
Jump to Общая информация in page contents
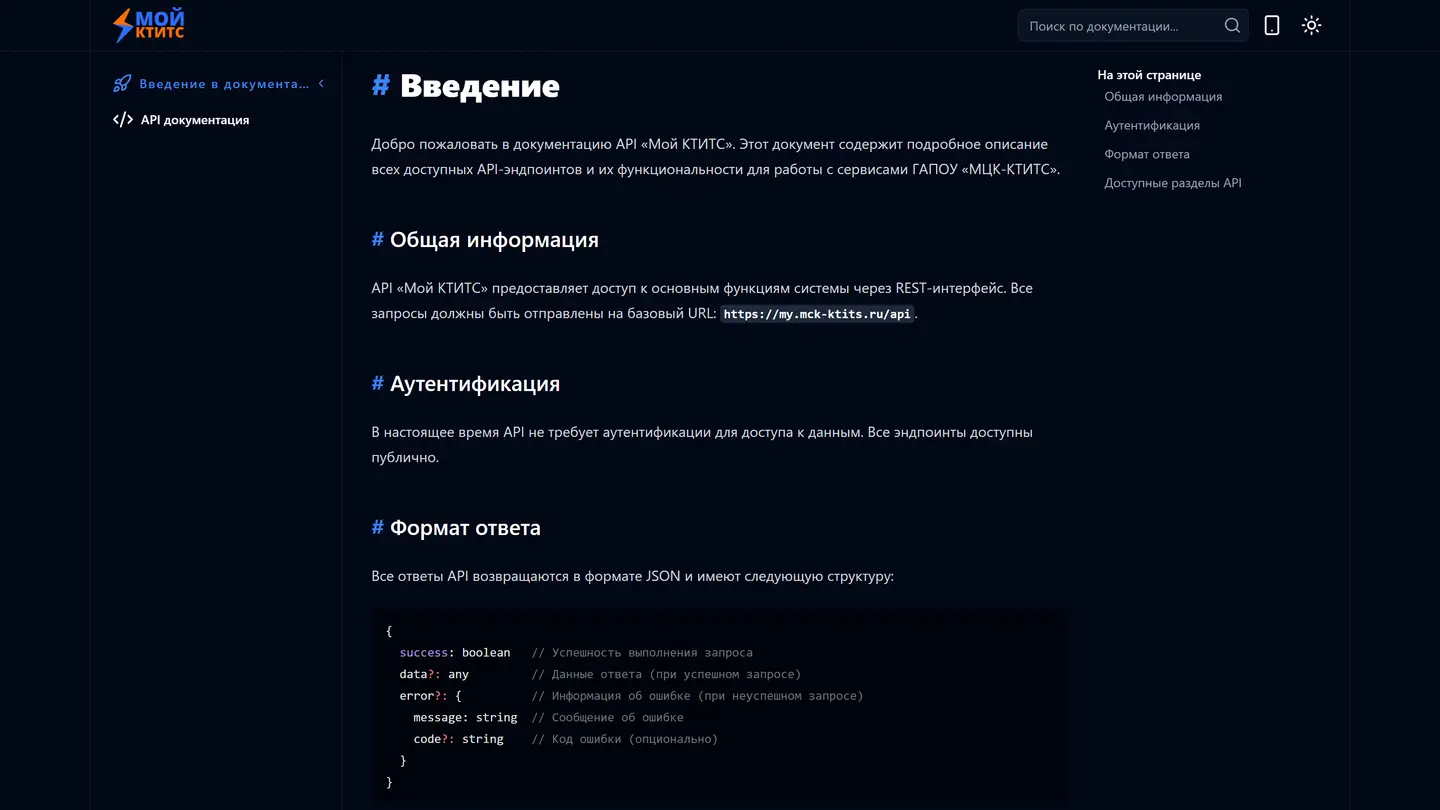[x=1163, y=97]
